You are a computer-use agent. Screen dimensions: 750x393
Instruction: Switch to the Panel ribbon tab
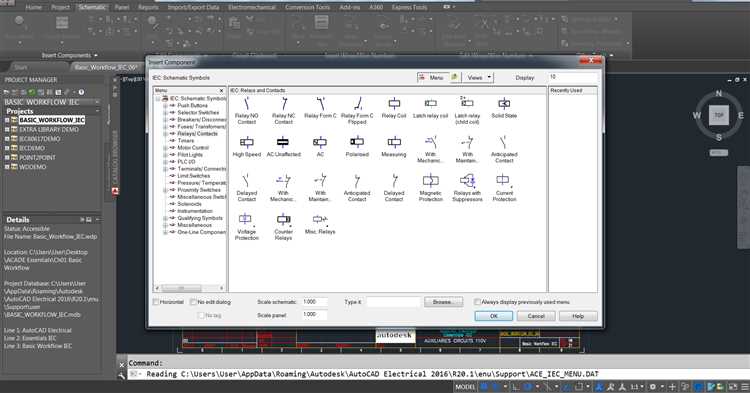pyautogui.click(x=122, y=7)
